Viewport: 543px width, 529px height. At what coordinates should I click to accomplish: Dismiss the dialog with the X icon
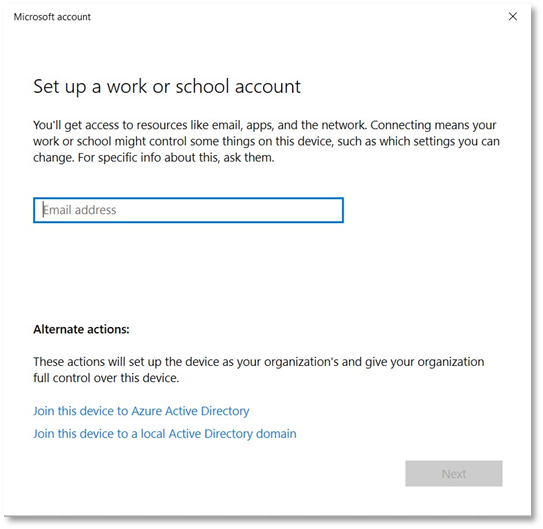[513, 16]
